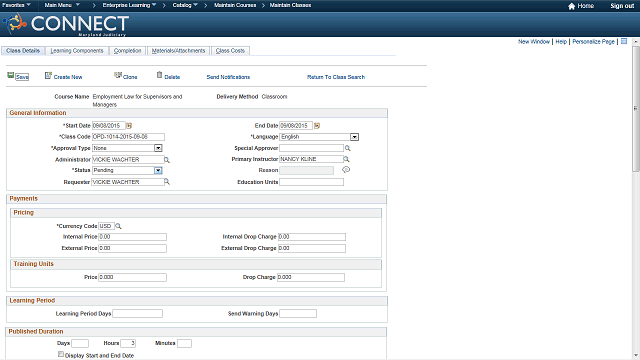Viewport: 640px width, 360px height.
Task: Click the vertical page scrollbar
Action: point(636,108)
